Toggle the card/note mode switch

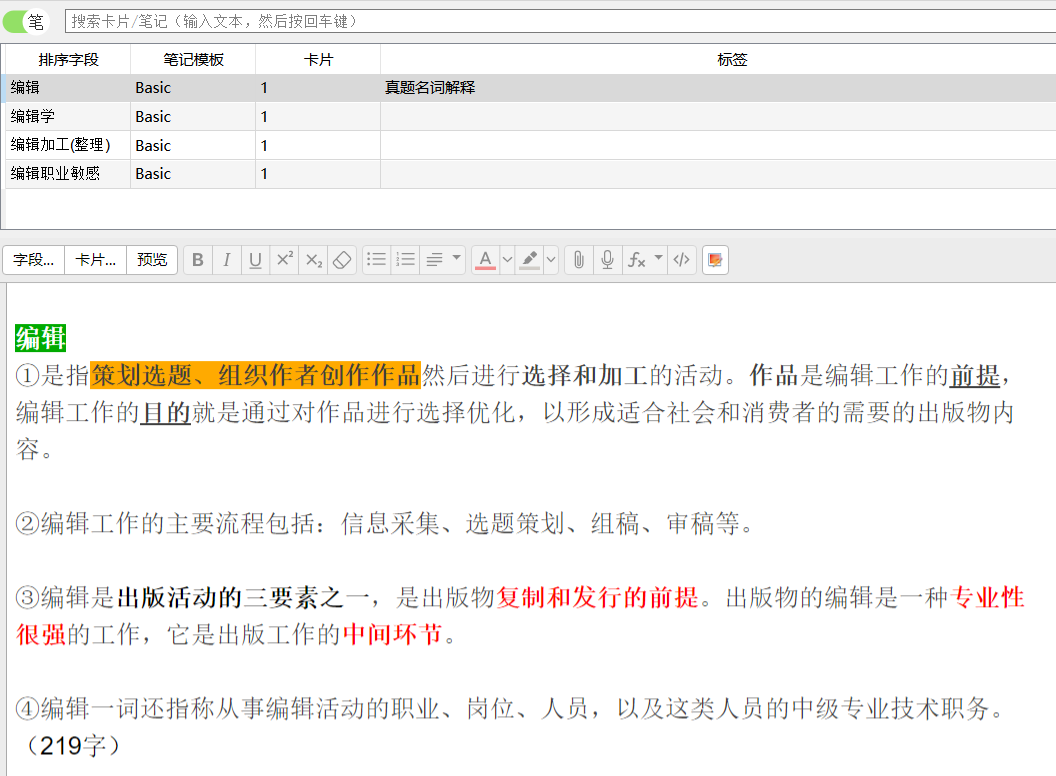tap(24, 22)
